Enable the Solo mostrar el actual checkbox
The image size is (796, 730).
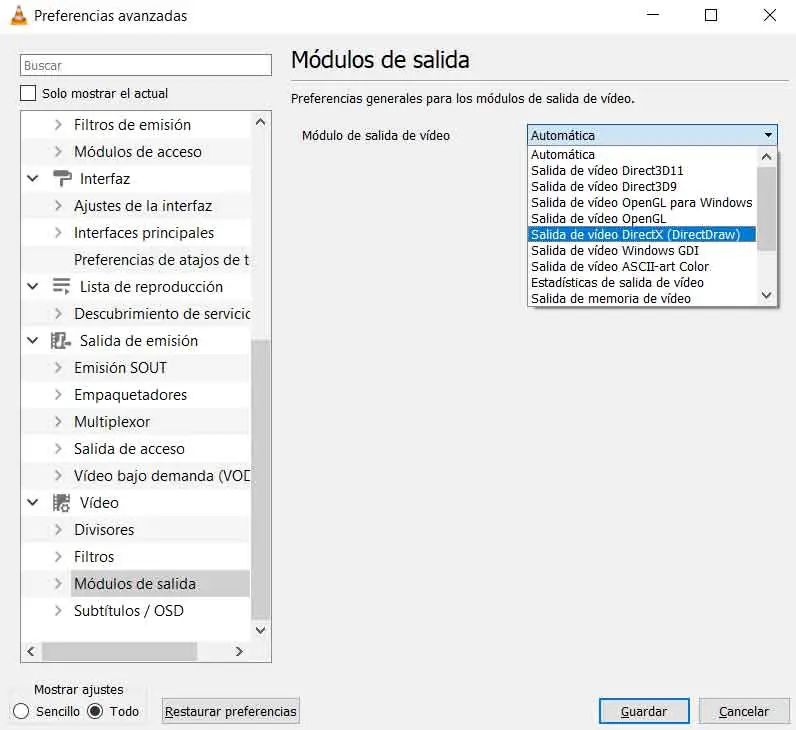coord(28,93)
